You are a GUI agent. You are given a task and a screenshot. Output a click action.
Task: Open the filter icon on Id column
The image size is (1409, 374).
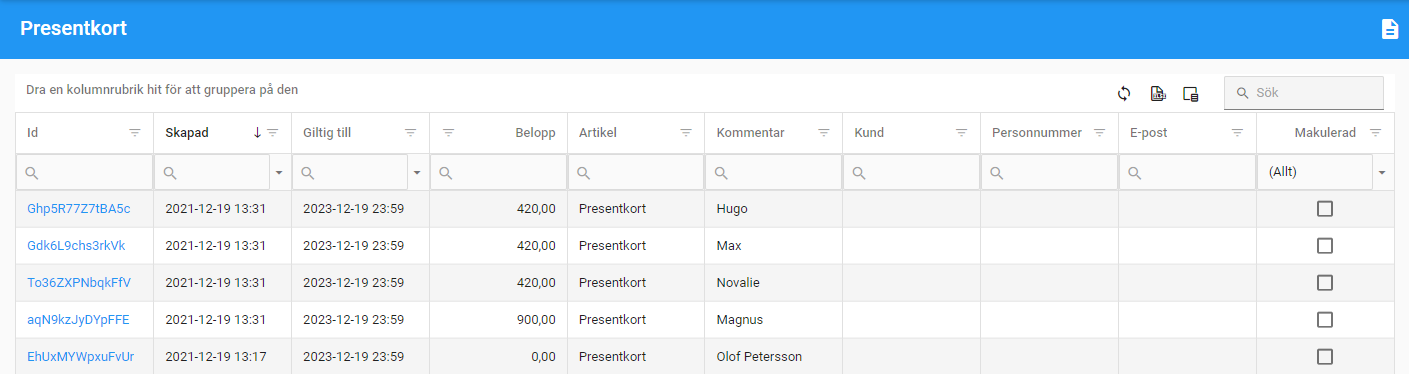(x=135, y=132)
